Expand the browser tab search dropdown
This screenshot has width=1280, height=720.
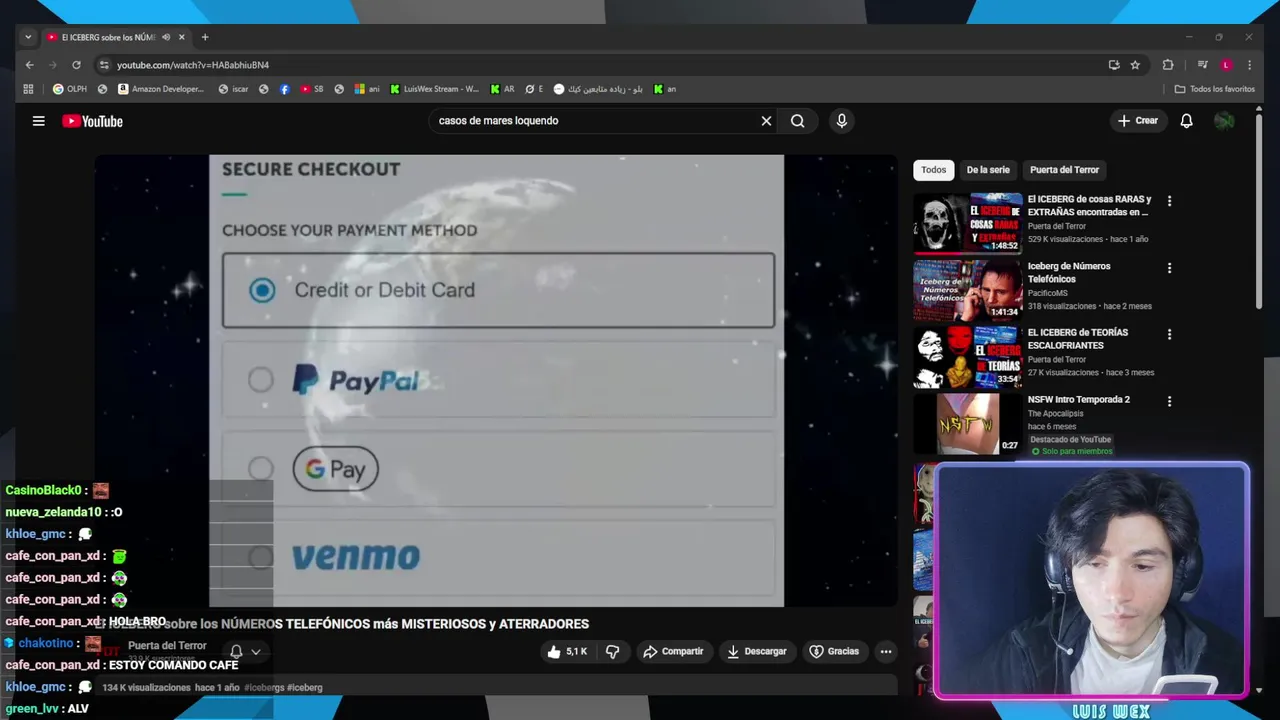tap(28, 37)
